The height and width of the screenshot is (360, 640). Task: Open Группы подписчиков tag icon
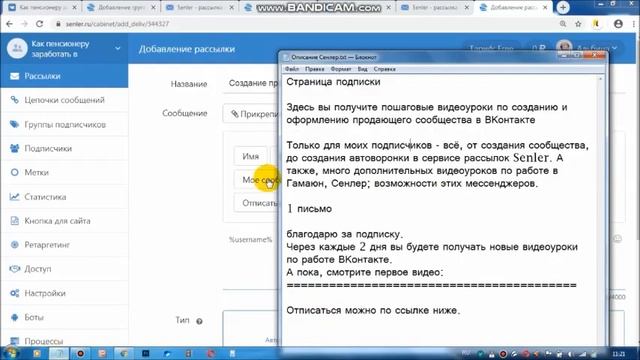click(x=15, y=124)
